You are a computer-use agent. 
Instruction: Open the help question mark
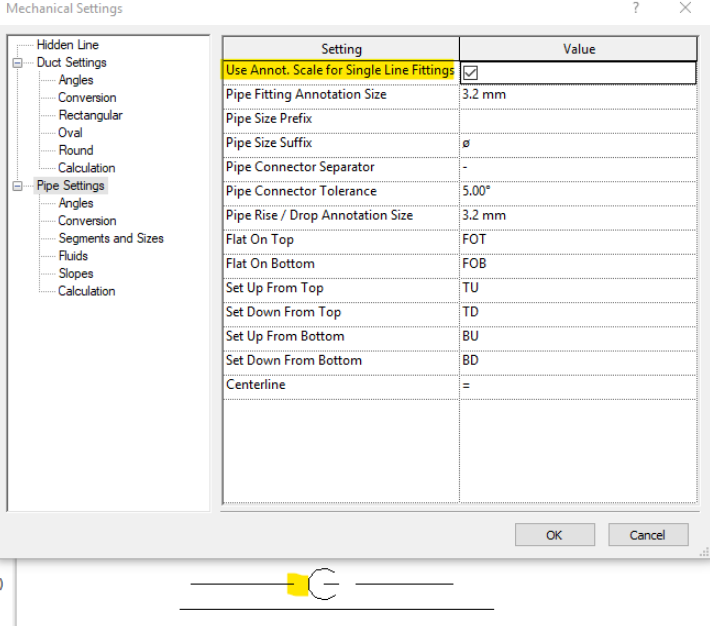636,8
